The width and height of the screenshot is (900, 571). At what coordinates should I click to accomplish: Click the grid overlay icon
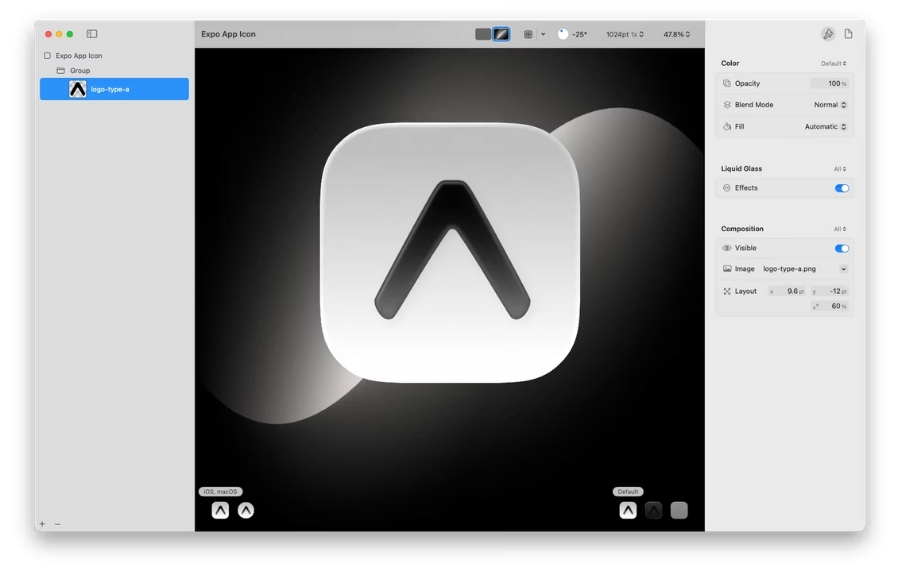point(528,34)
